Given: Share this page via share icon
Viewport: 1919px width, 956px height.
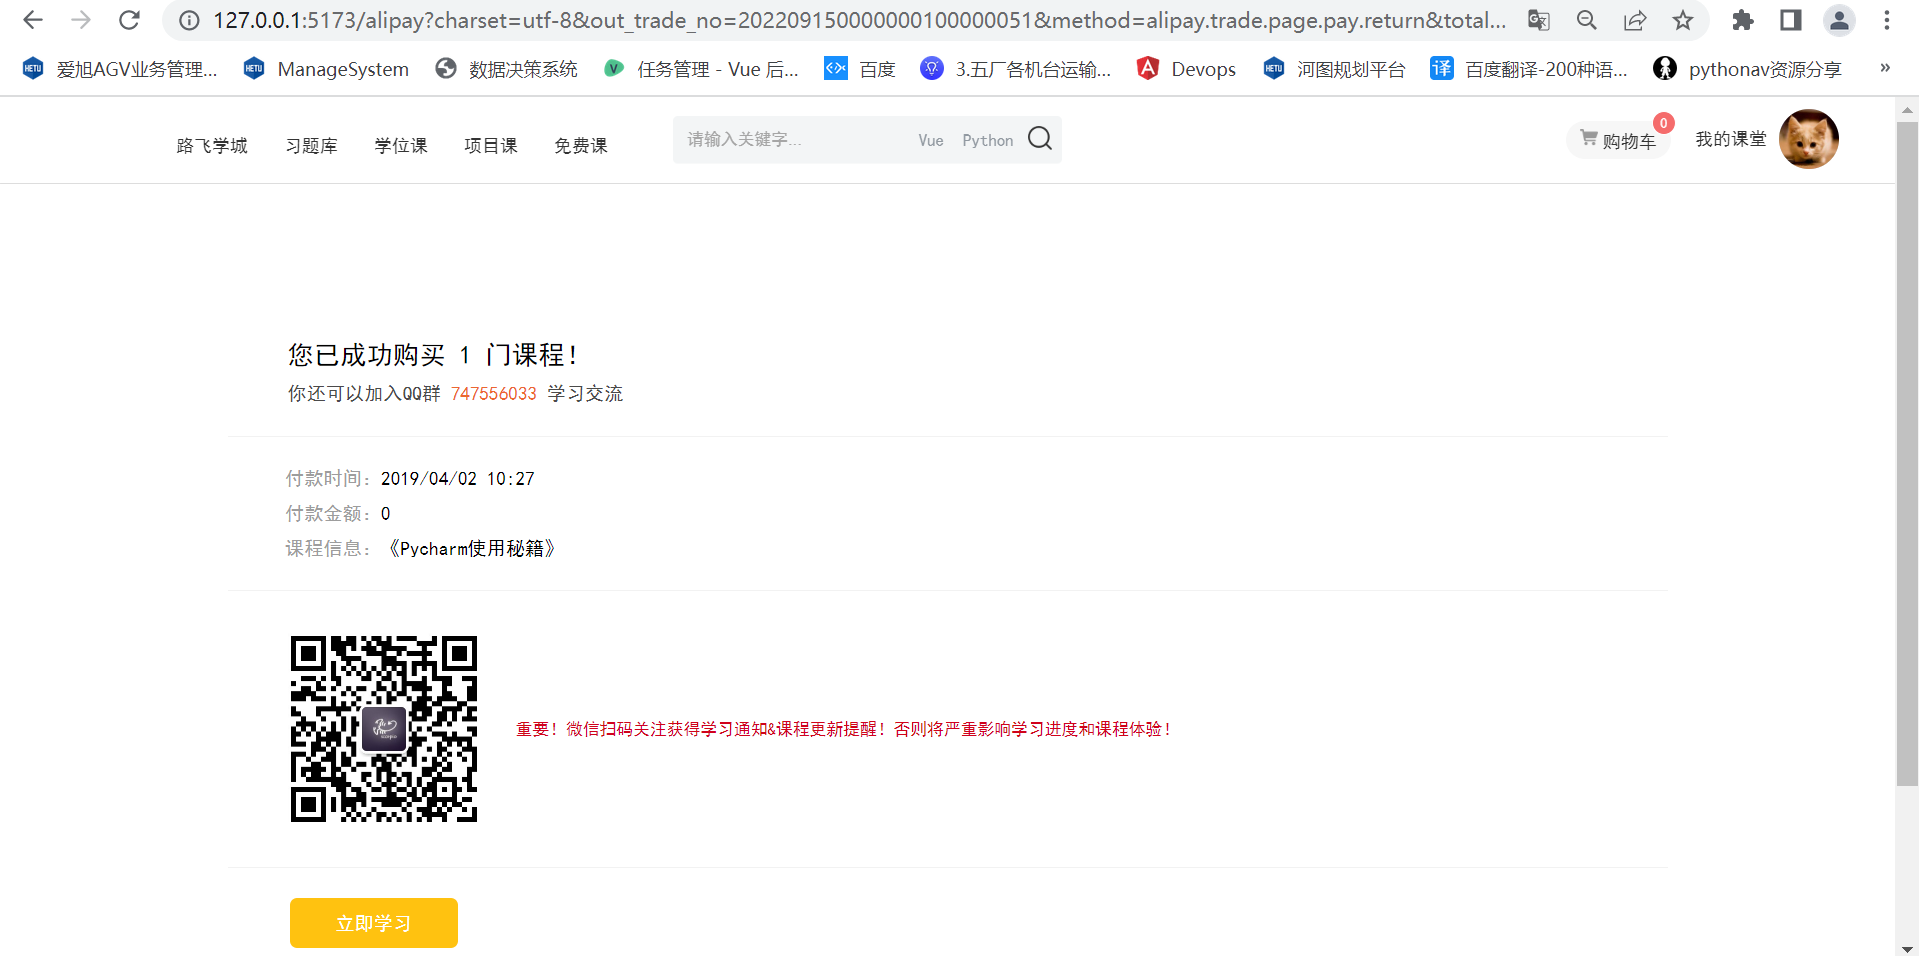Looking at the screenshot, I should [x=1635, y=20].
